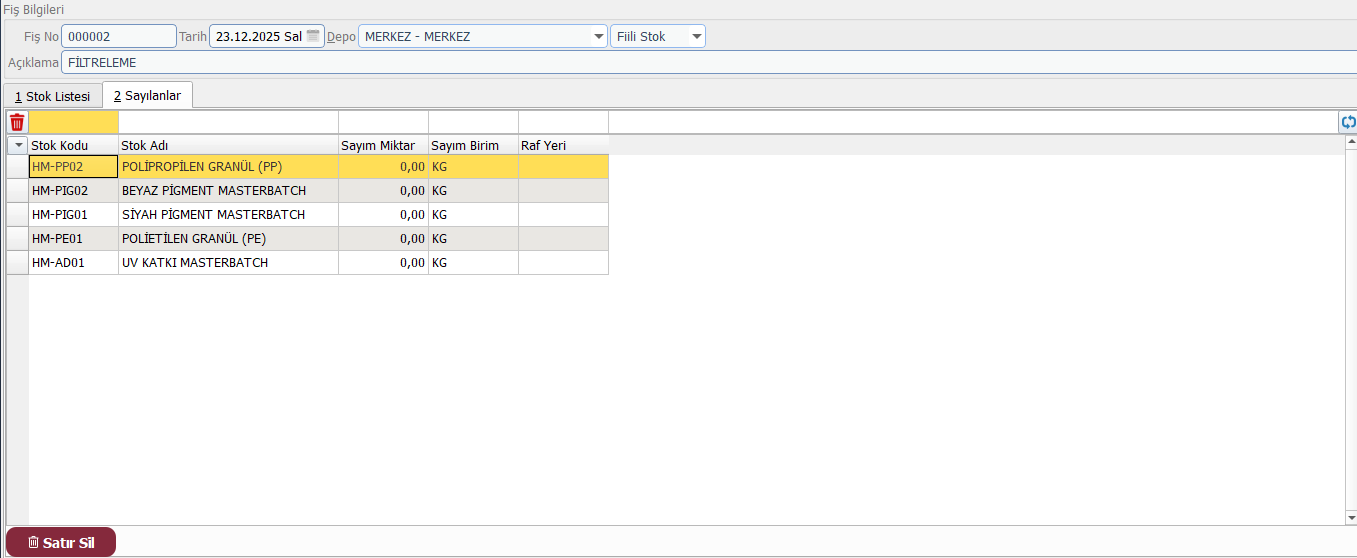Screen dimensions: 1357x558
Task: Click the Raf Yeri column header
Action: point(563,145)
